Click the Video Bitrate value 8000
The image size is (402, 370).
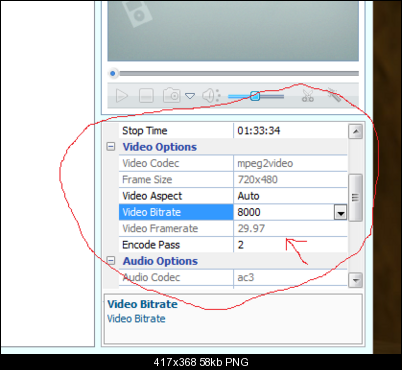[x=249, y=212]
